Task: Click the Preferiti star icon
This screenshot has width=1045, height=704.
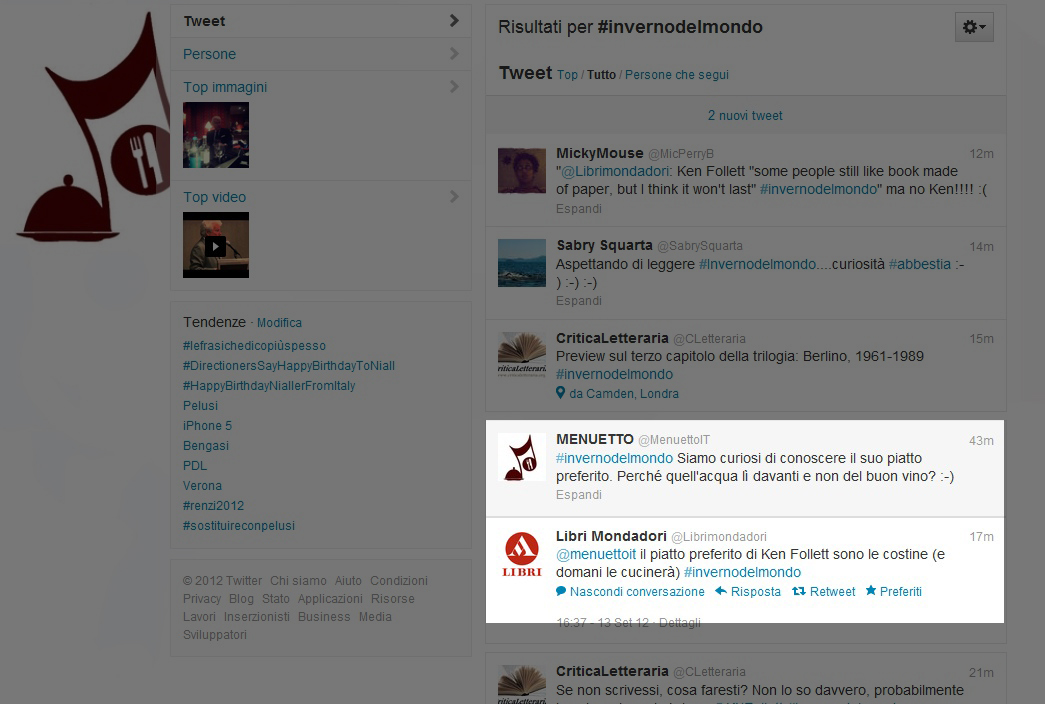Action: (870, 591)
